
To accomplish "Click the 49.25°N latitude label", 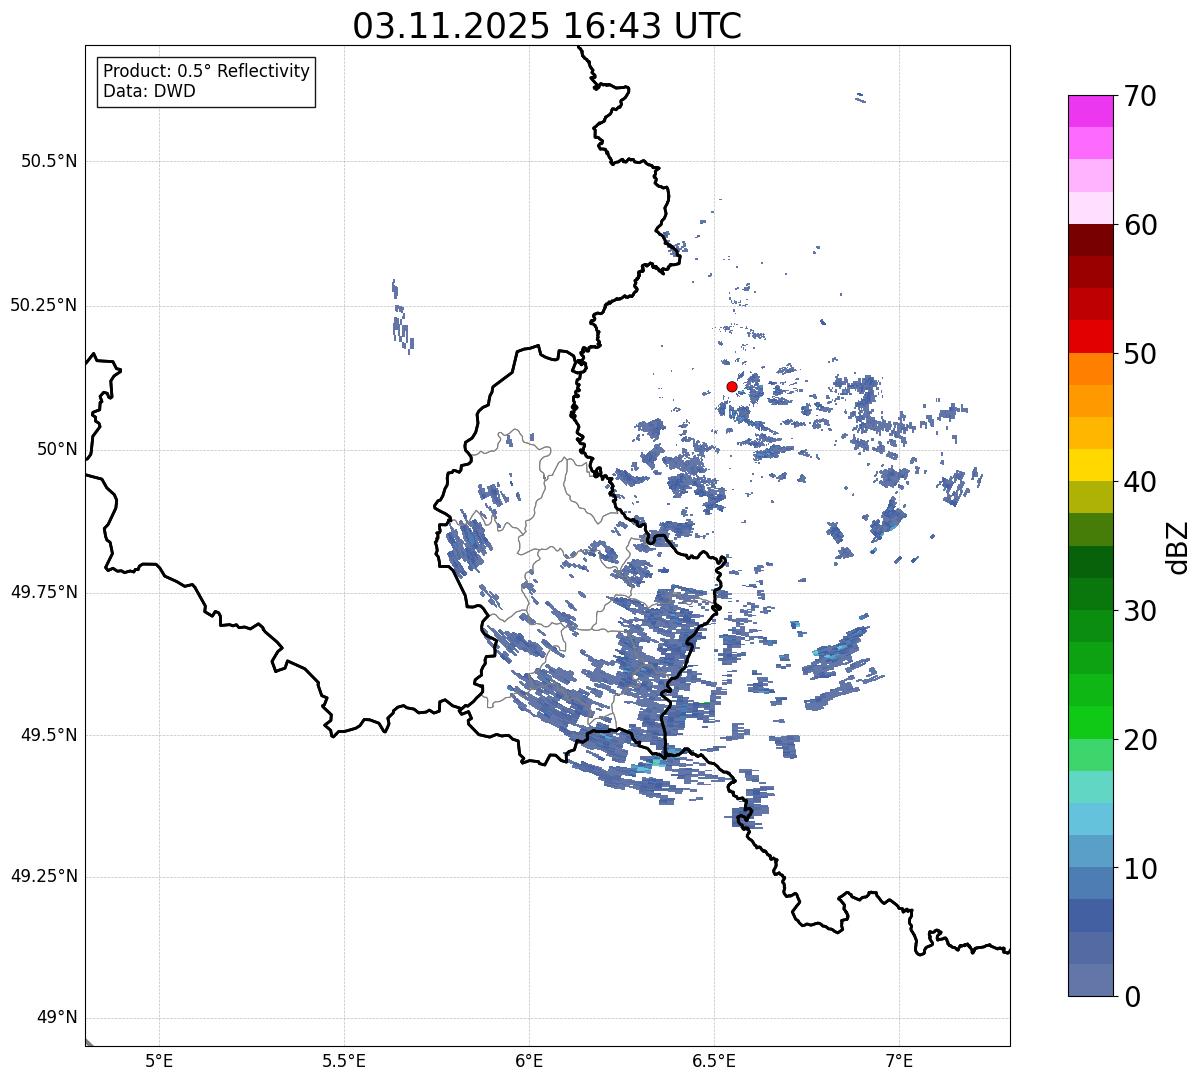I will [44, 877].
